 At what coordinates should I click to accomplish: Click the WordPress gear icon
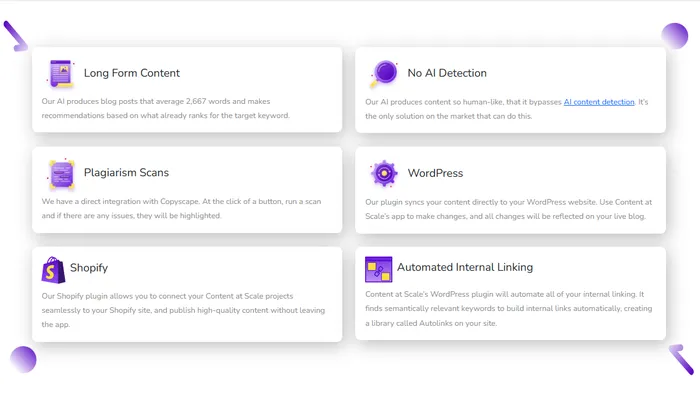(383, 173)
